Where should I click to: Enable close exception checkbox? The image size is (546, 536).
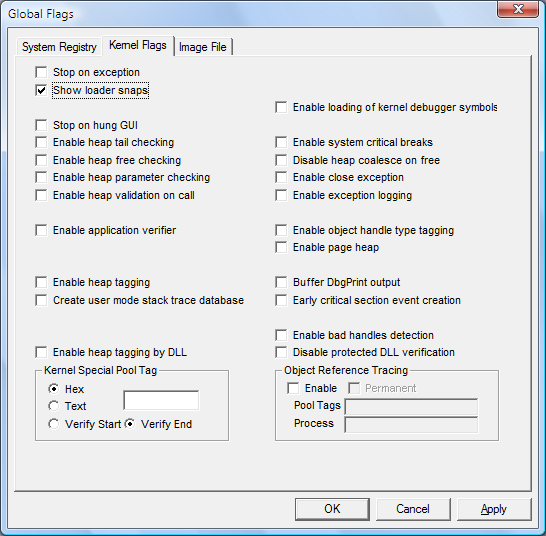tap(281, 177)
